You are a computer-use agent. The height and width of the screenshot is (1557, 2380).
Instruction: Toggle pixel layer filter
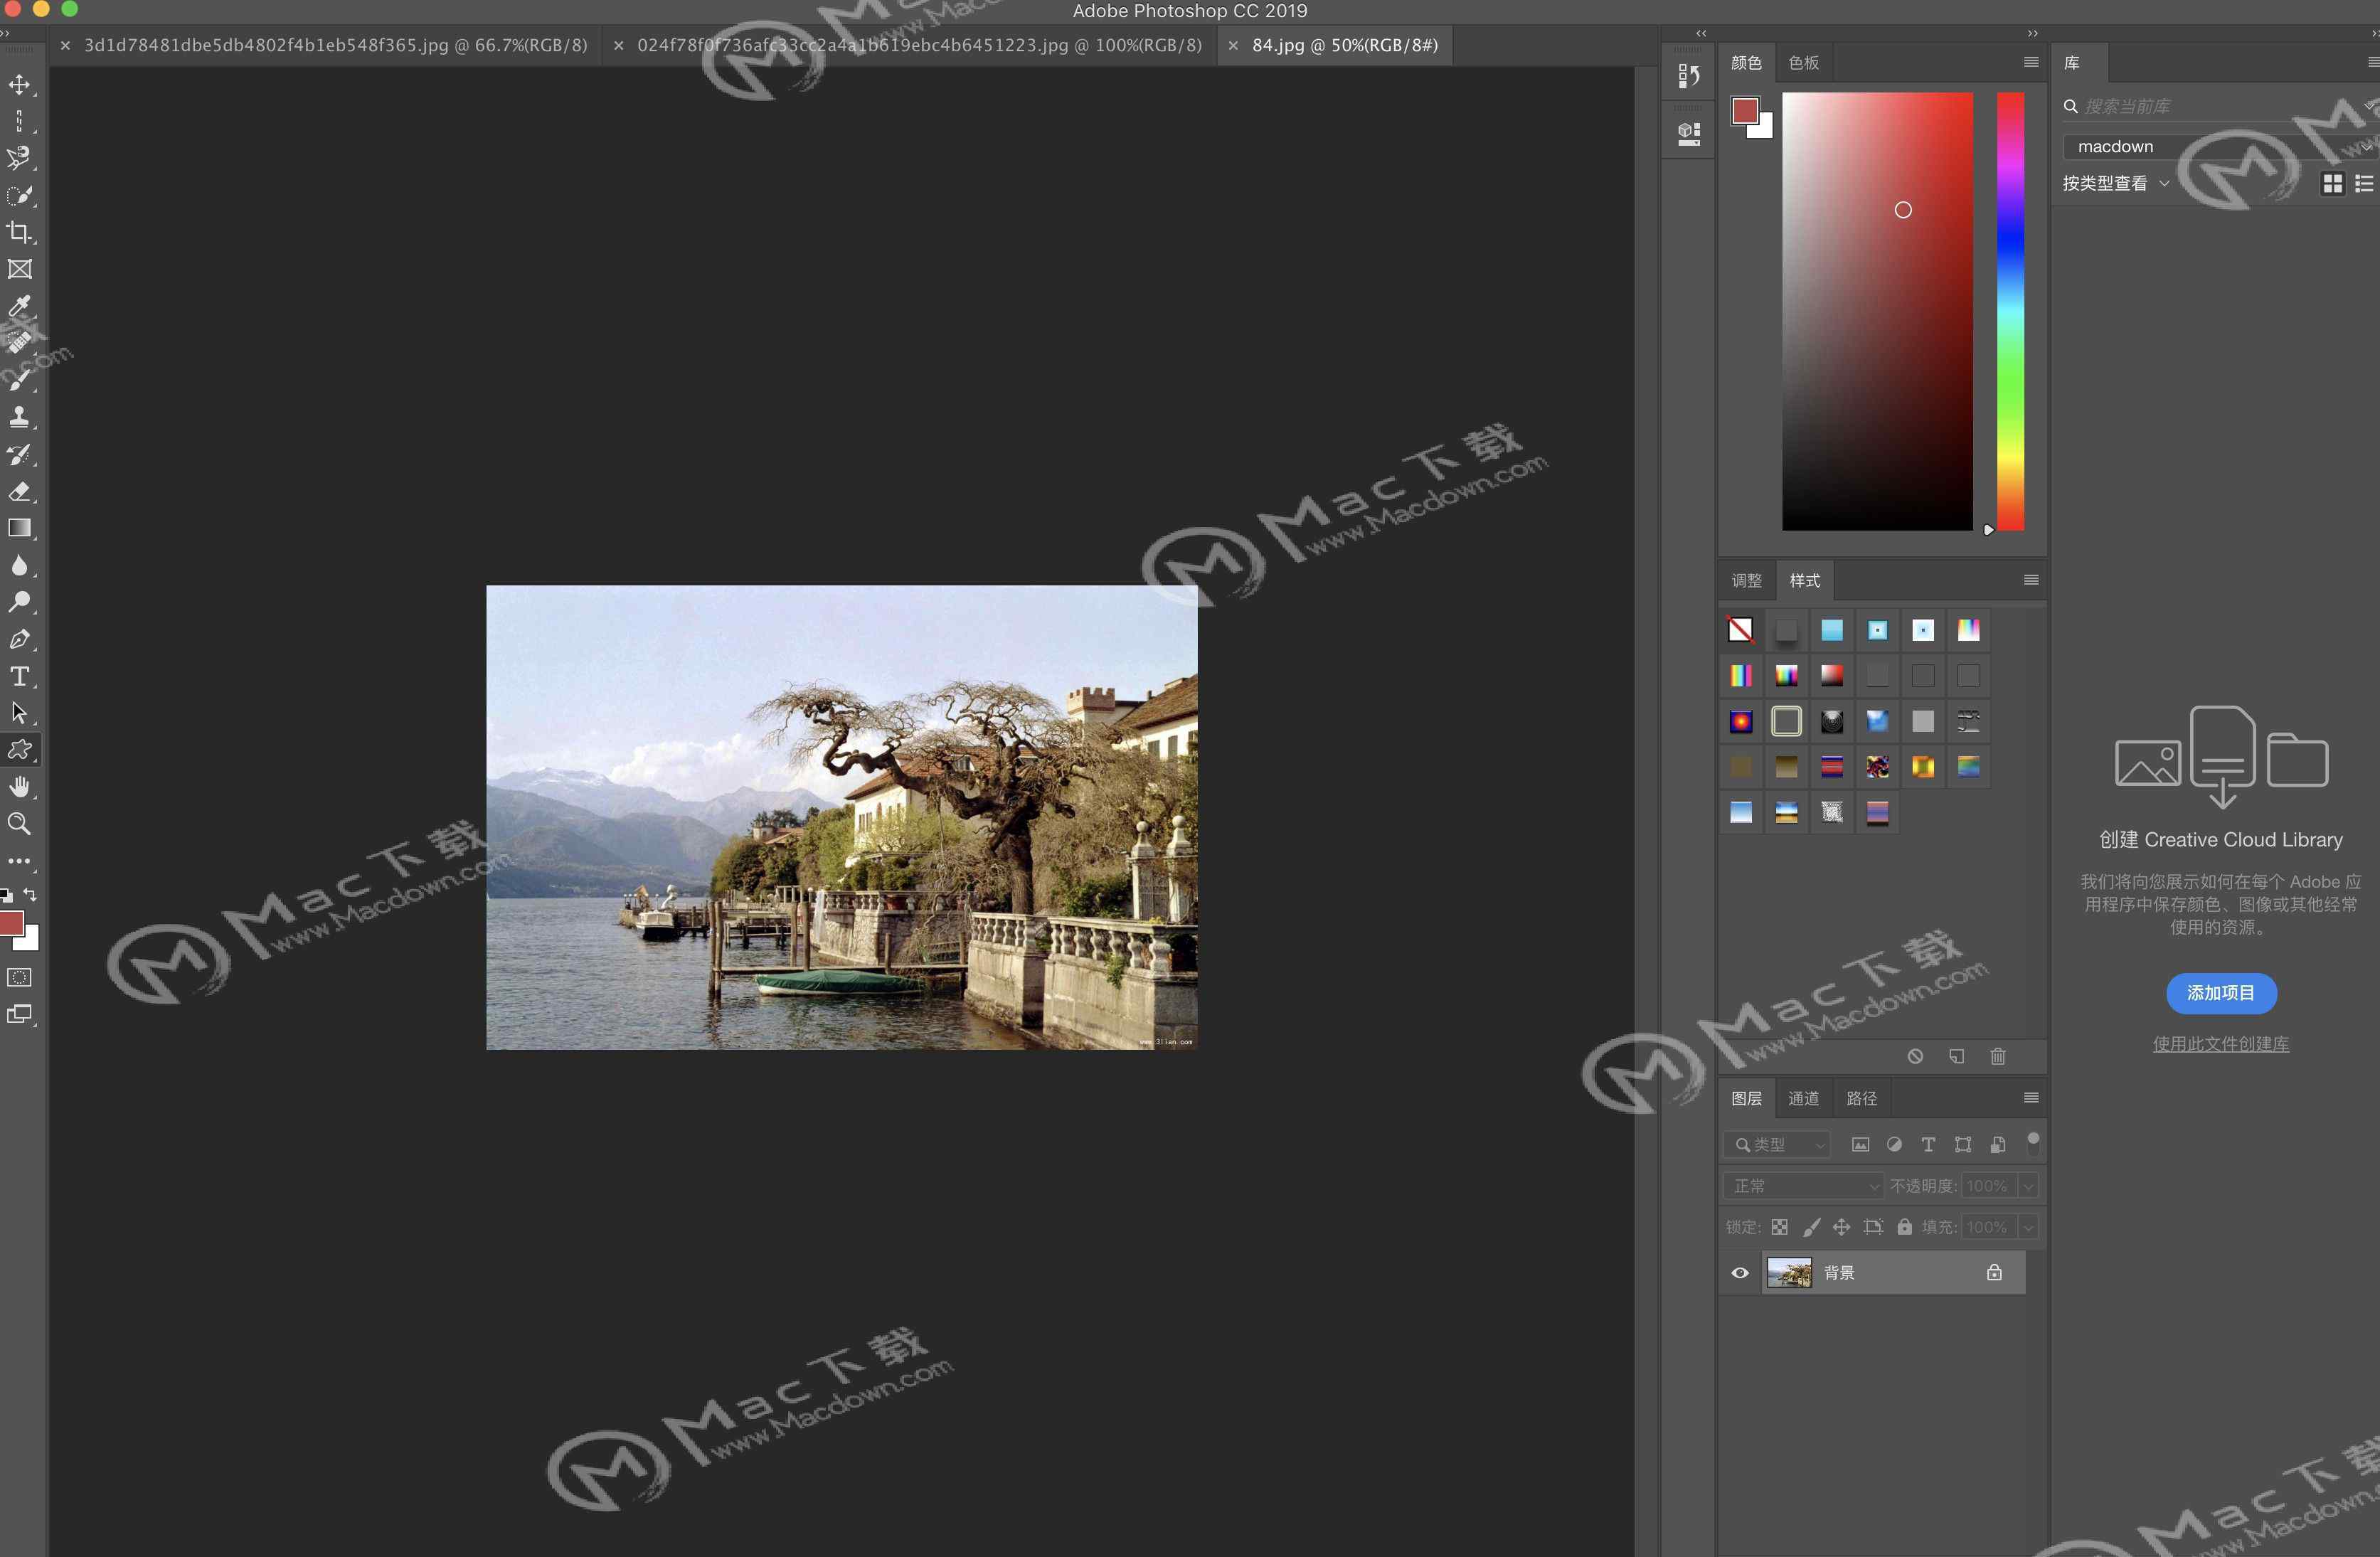1860,1145
